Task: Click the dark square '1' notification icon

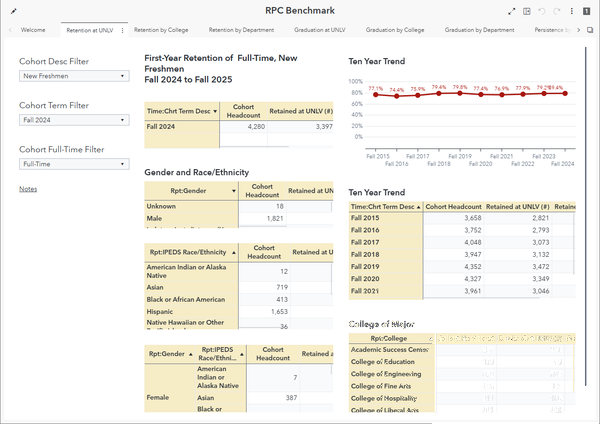Action: pyautogui.click(x=586, y=11)
